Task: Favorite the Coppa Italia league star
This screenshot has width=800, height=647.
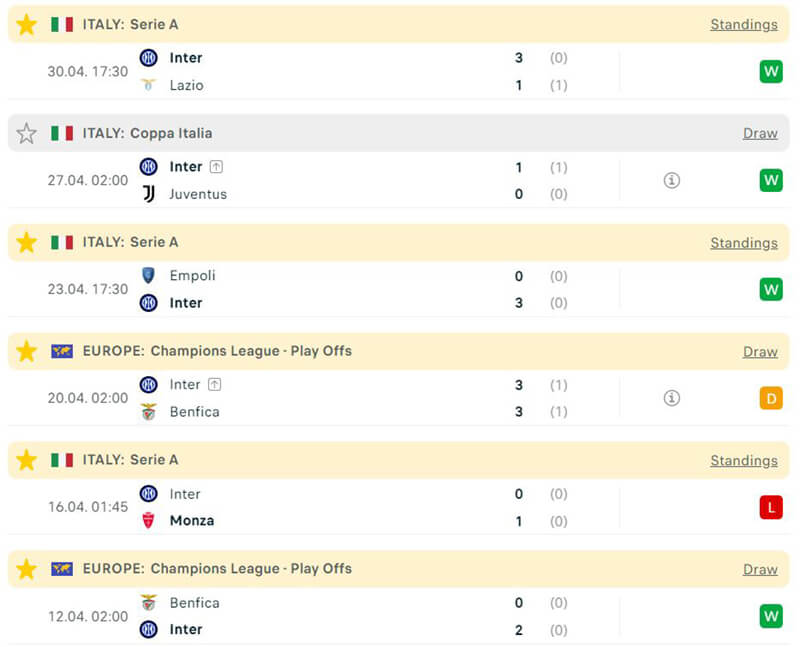Action: point(26,133)
